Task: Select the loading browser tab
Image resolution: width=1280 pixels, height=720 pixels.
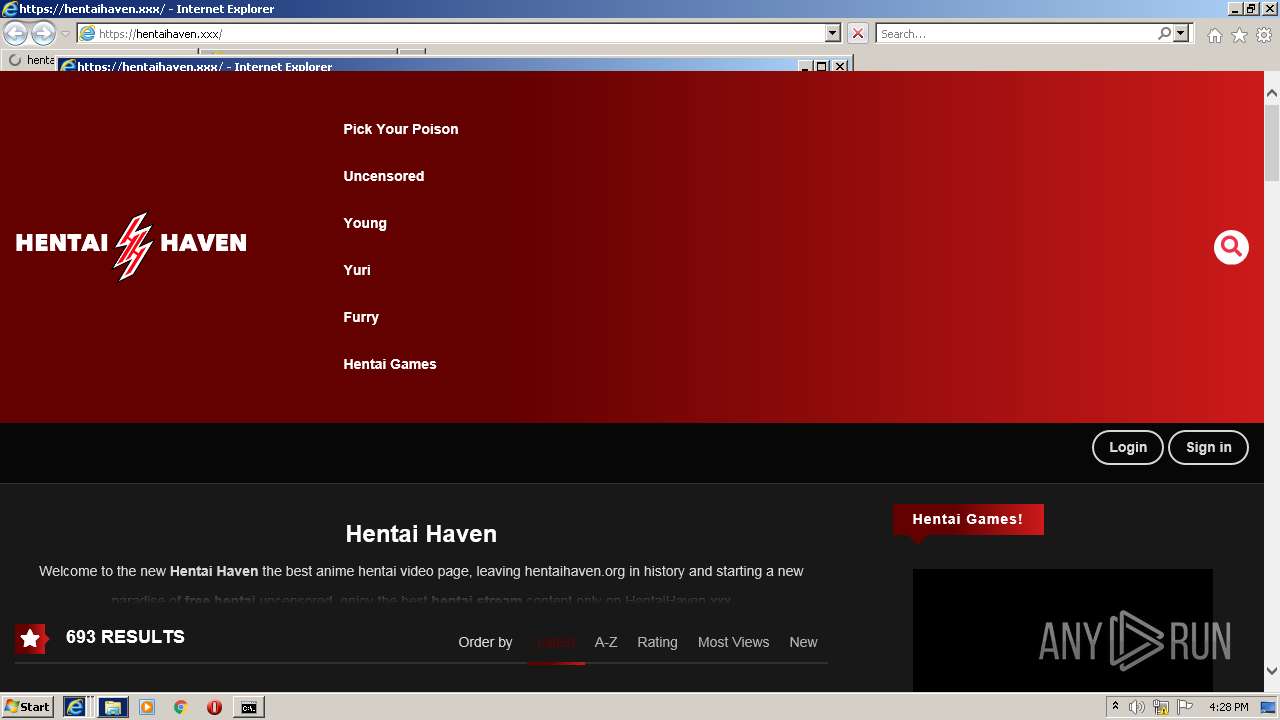Action: 30,60
